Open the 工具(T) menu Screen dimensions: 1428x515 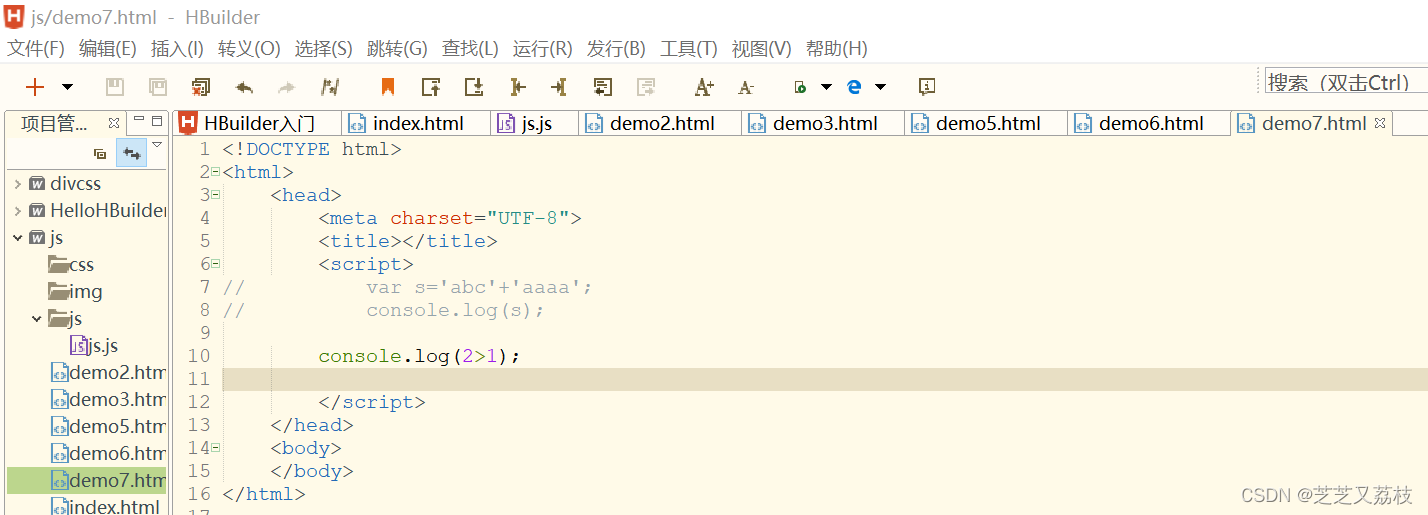point(689,48)
